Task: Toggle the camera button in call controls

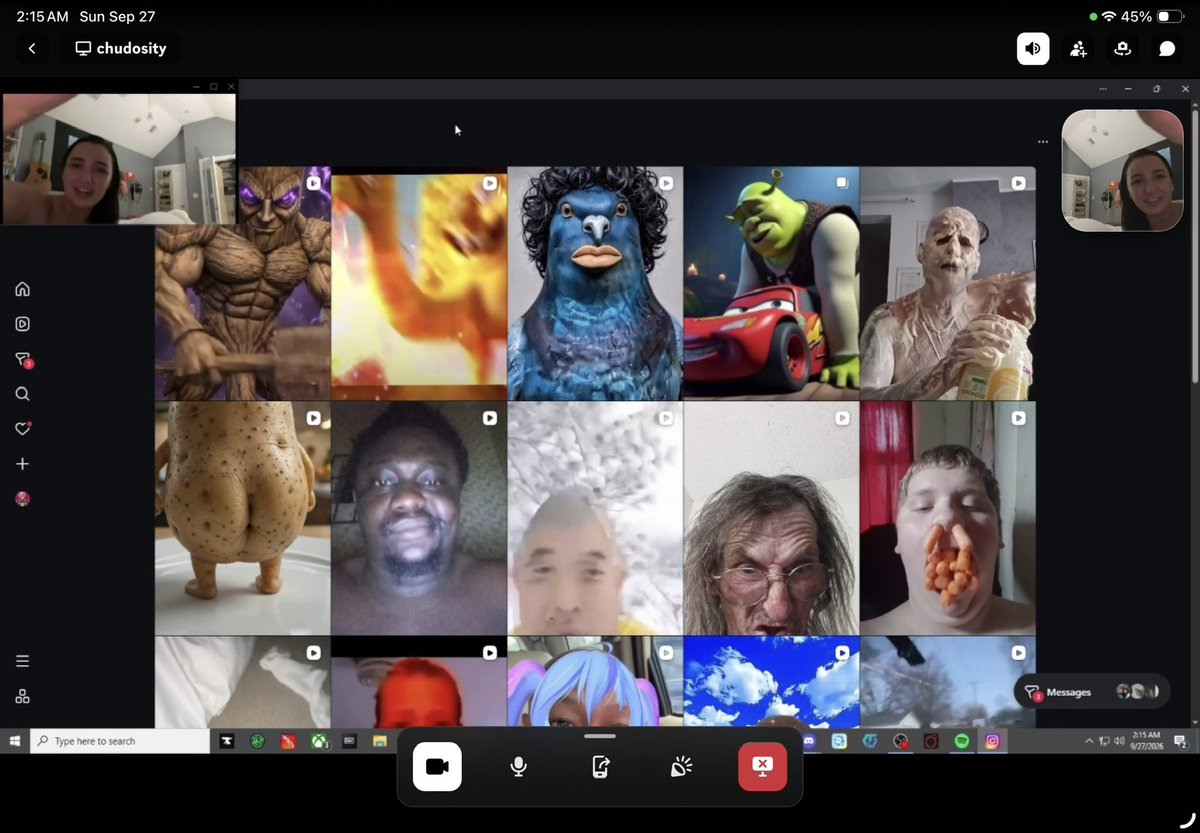Action: [437, 767]
